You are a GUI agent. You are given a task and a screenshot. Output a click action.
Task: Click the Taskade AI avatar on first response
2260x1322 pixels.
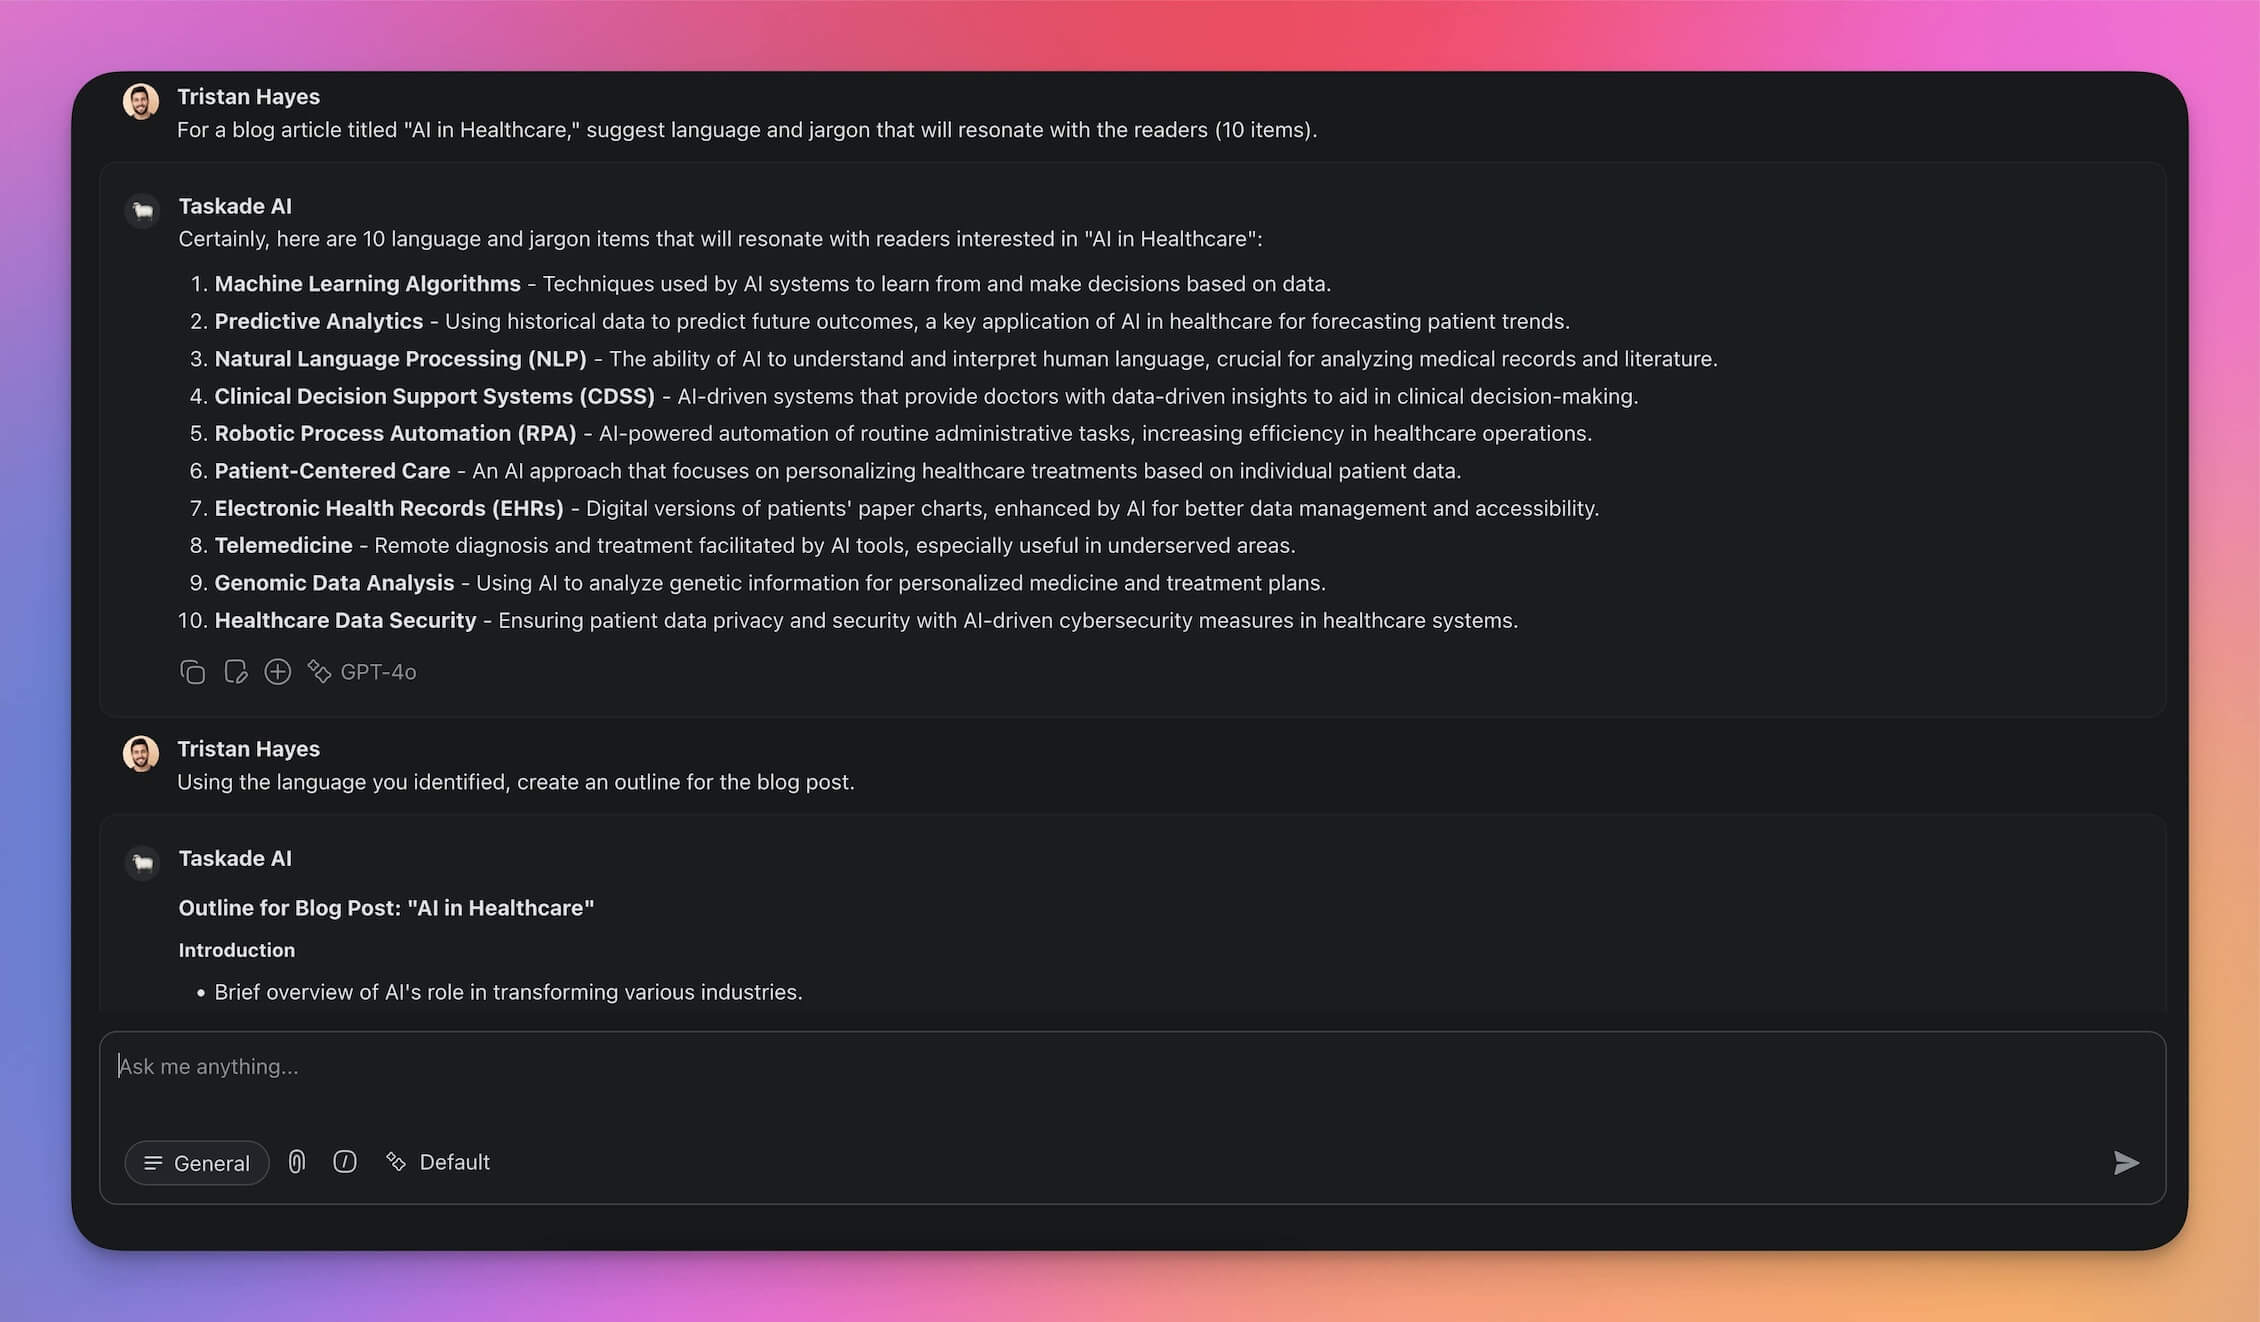pyautogui.click(x=143, y=211)
